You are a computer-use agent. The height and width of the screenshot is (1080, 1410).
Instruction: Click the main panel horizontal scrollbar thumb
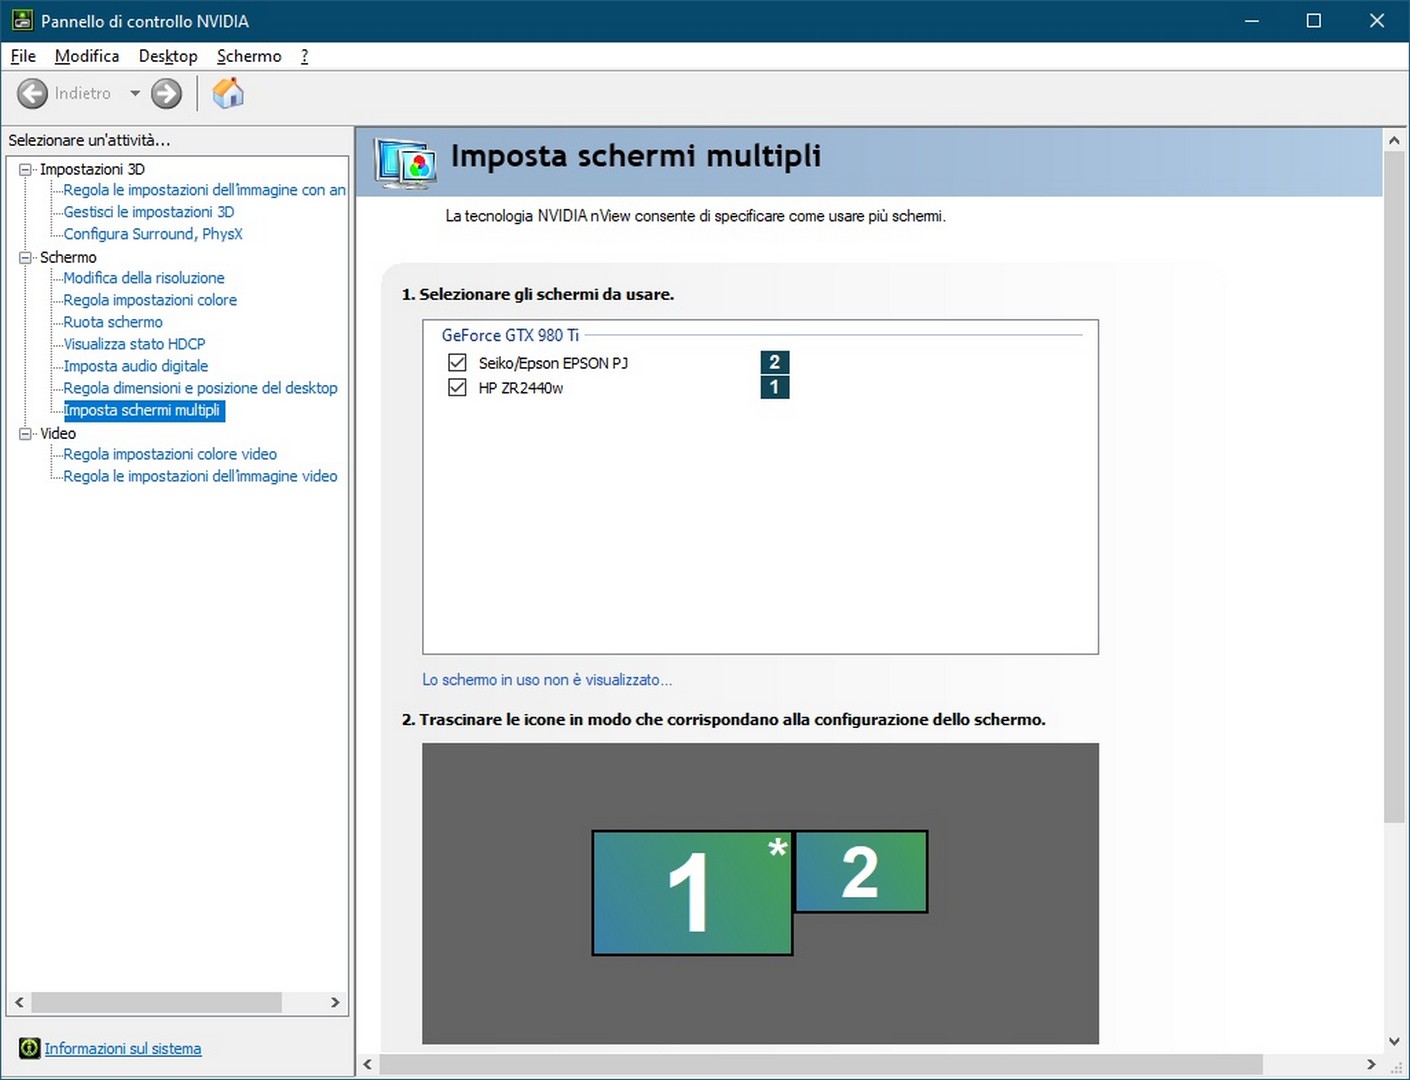[x=821, y=1064]
